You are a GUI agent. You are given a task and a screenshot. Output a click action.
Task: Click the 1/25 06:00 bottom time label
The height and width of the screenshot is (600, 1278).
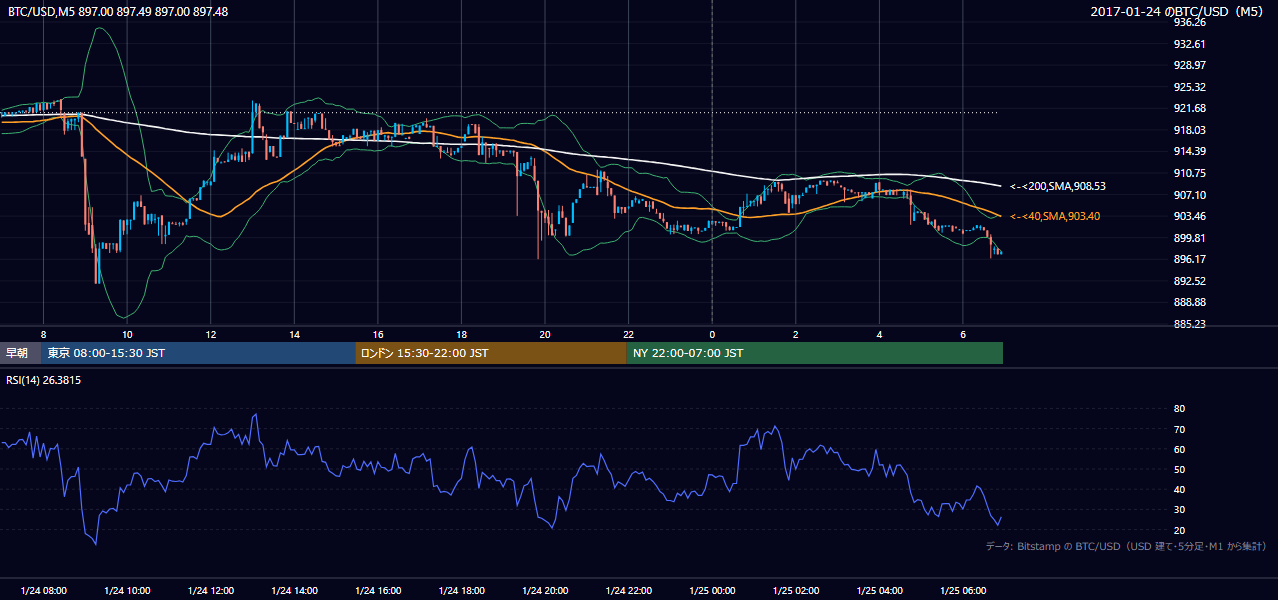pos(963,590)
